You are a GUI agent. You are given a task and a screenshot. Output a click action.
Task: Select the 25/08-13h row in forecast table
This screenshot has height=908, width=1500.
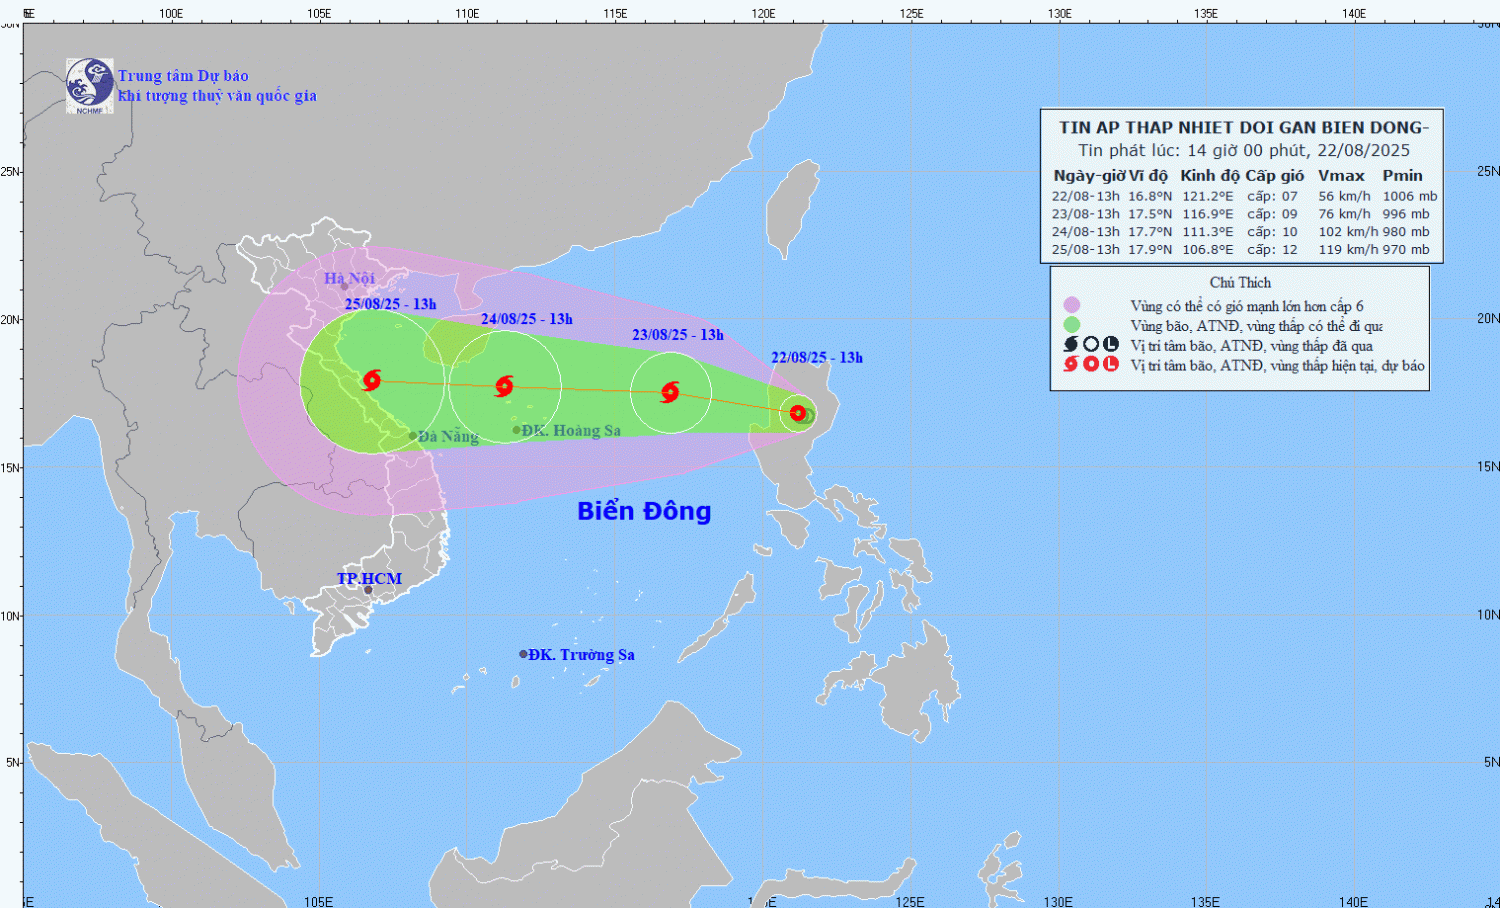point(1240,250)
